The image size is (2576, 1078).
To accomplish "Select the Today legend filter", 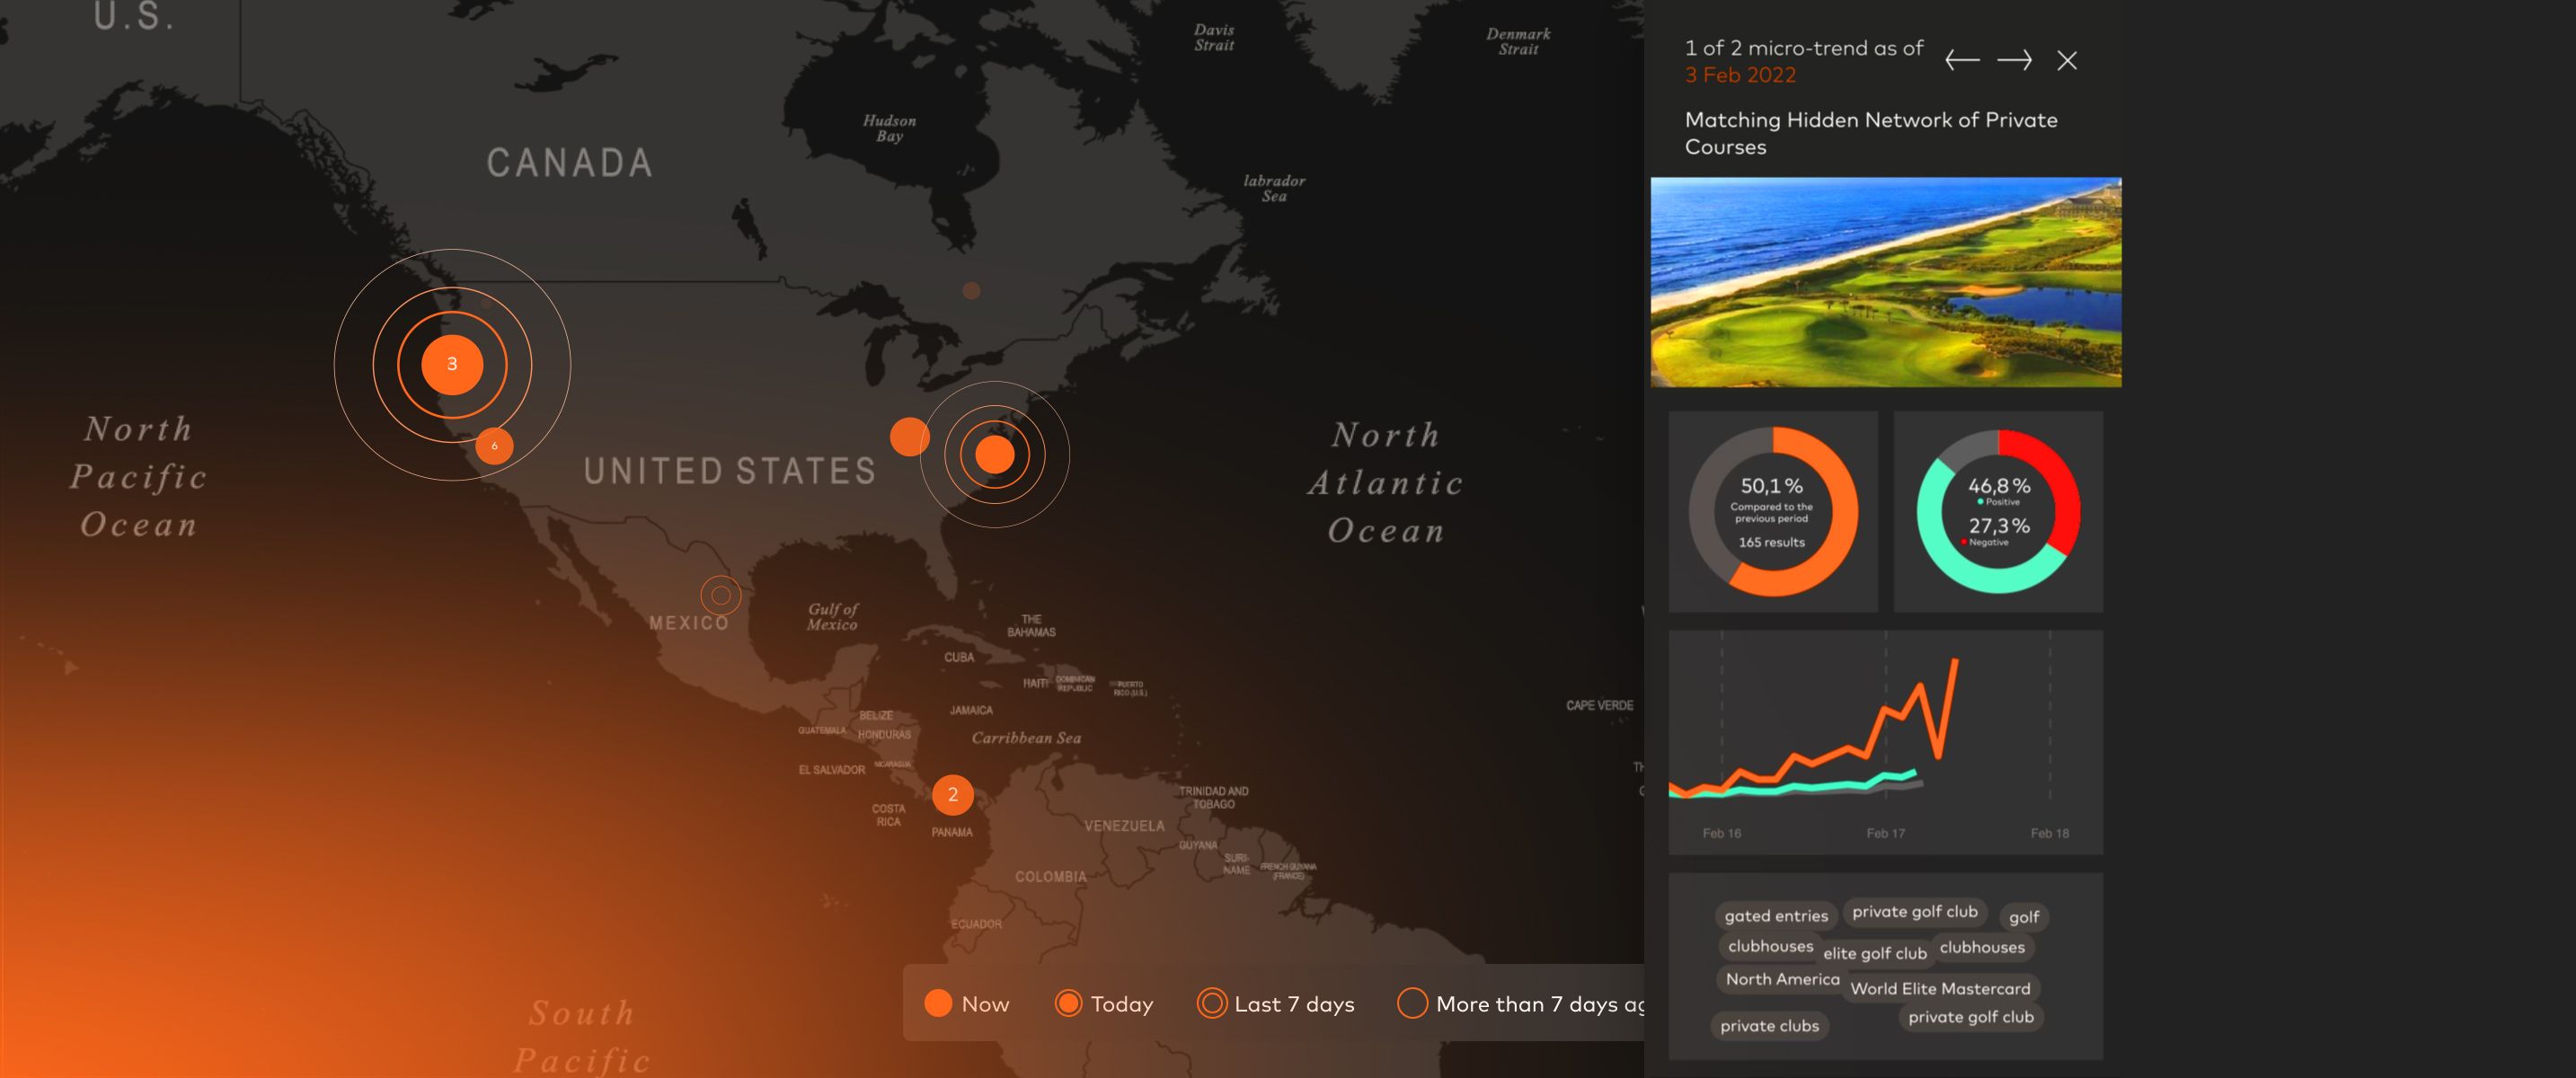I will point(1104,1004).
